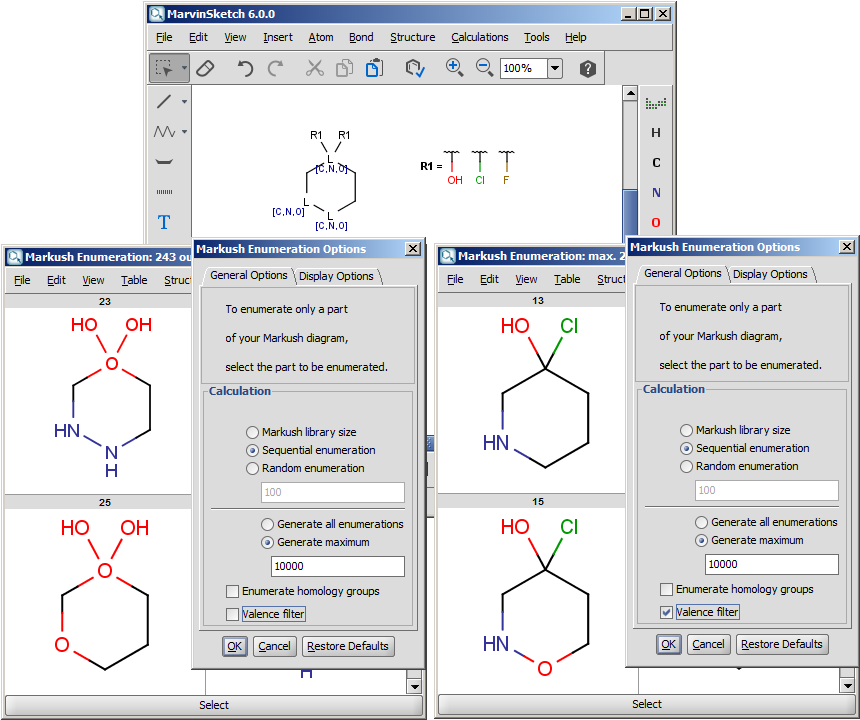Enable Valence filter in the left options dialog
This screenshot has height=720, width=860.
point(233,614)
